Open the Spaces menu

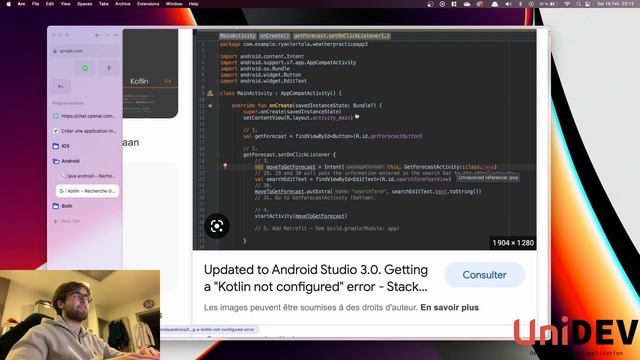[x=84, y=4]
